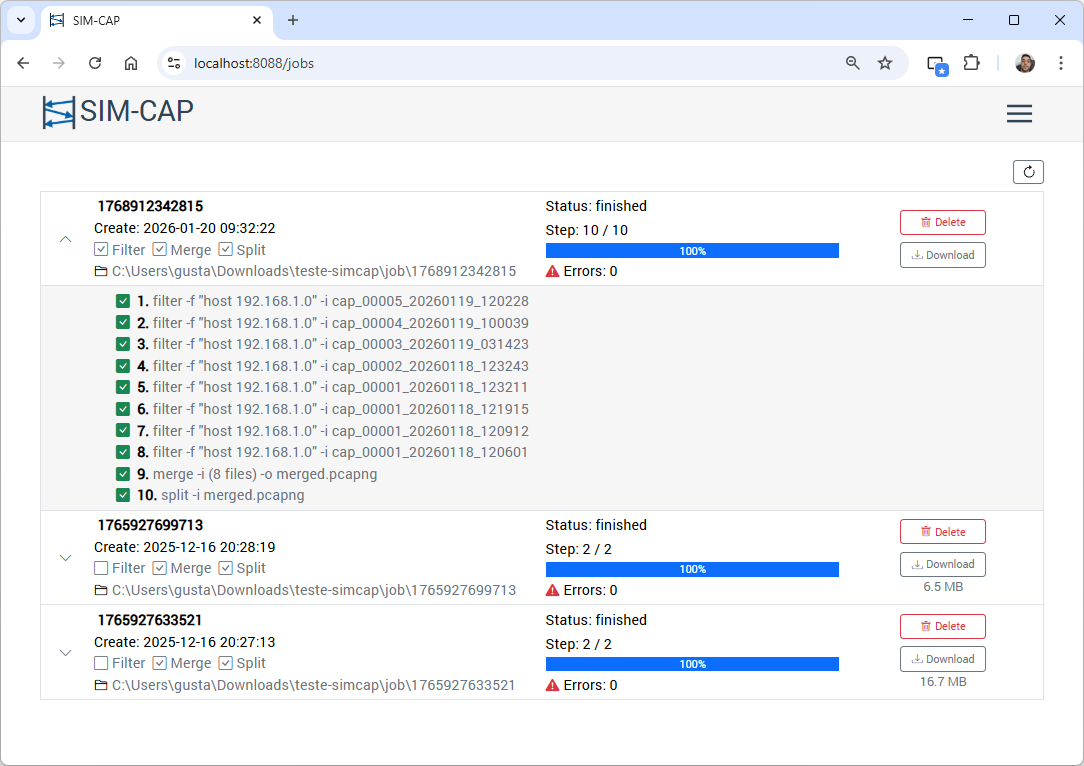
Task: Expand job 1765927699713 steps
Action: 66,558
